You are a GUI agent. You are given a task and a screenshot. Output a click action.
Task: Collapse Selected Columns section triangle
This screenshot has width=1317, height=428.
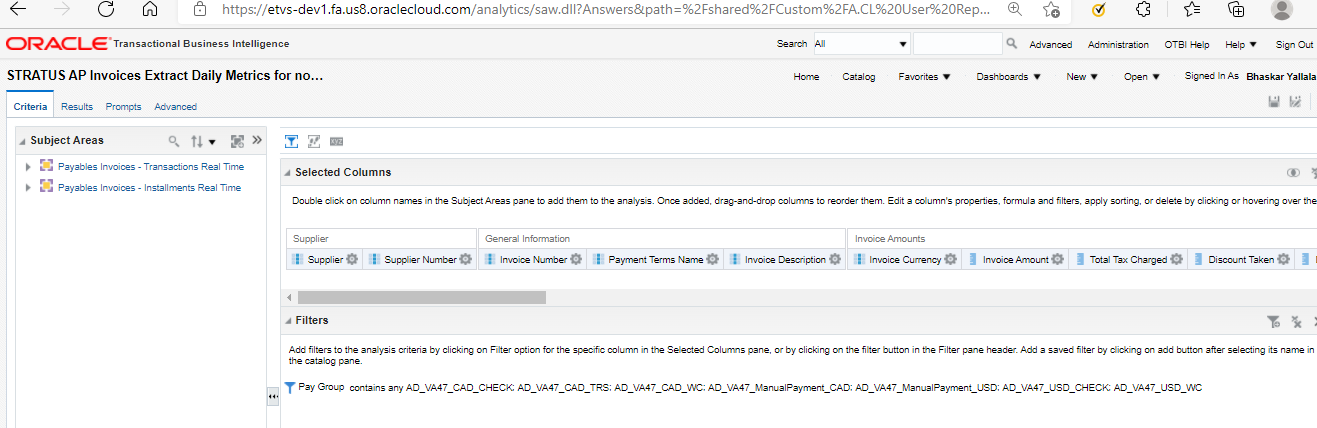coord(287,173)
